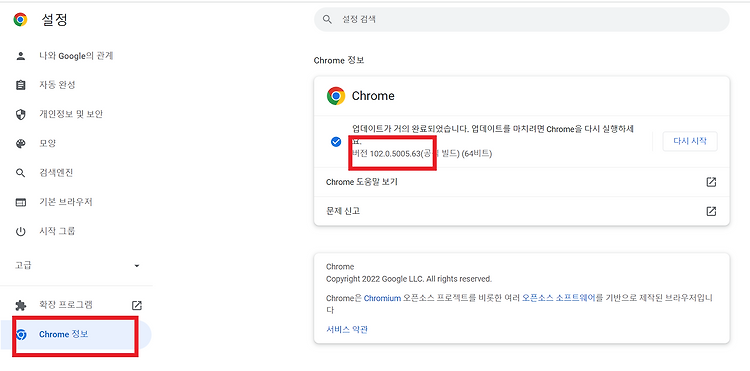Click the 다시 시작 relaunch button
Screen dimensions: 750x371
point(690,141)
